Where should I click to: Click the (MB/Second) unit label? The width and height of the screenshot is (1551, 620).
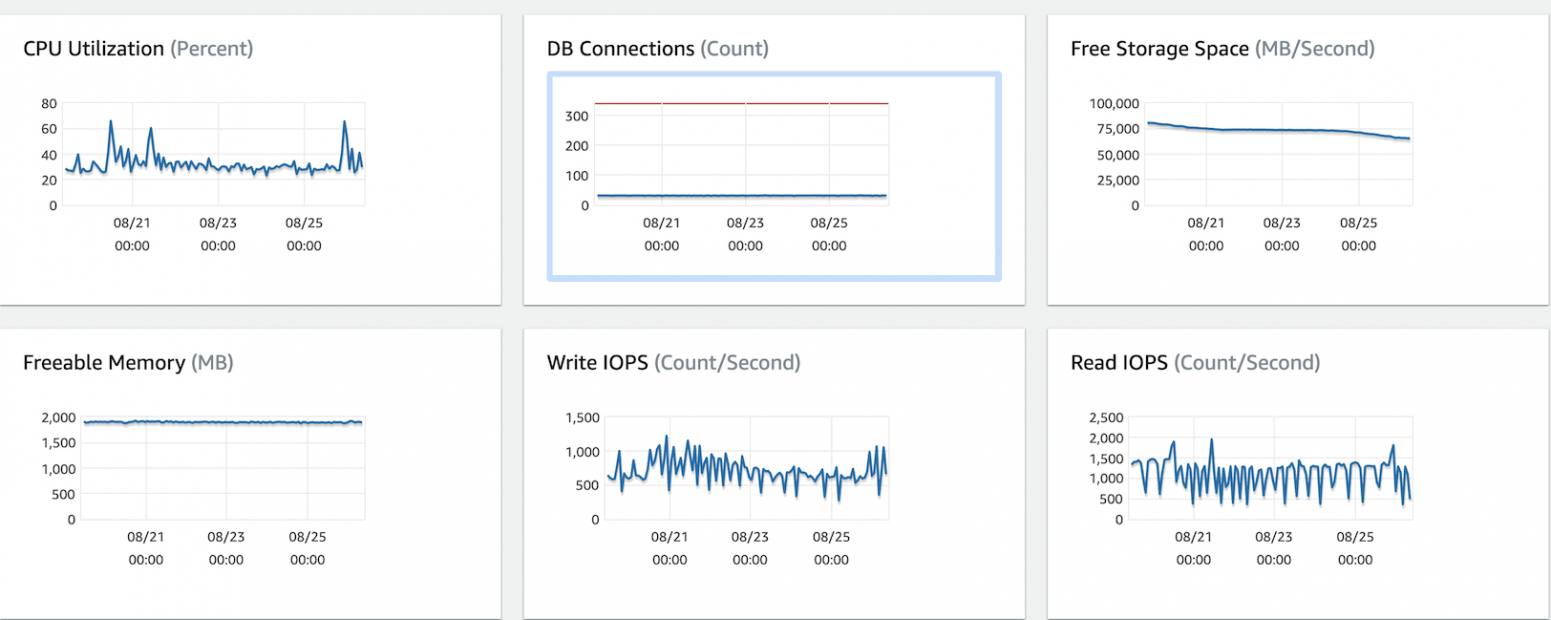click(1315, 48)
